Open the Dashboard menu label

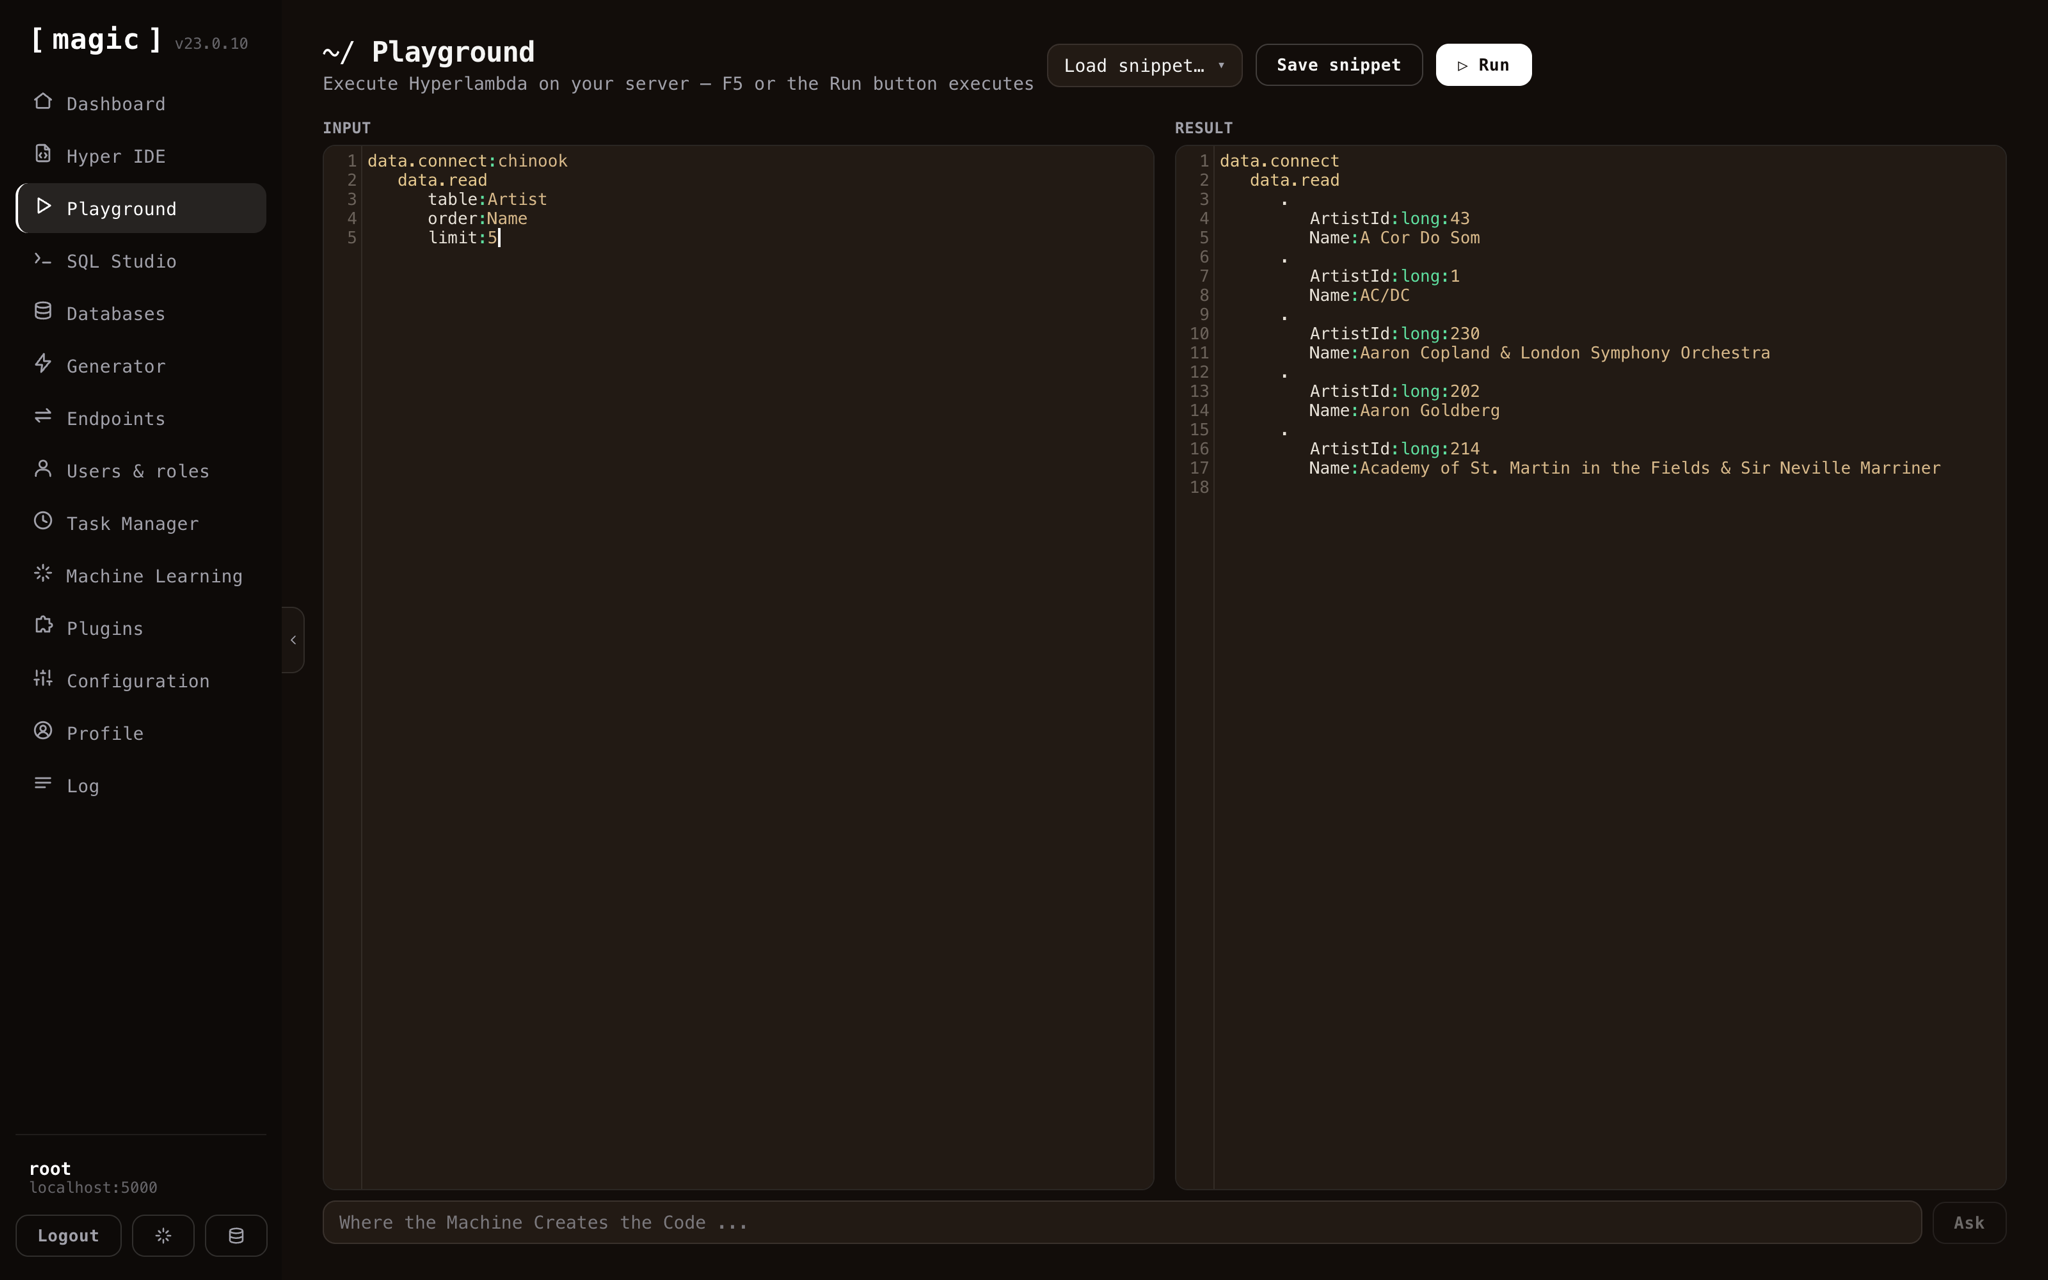pos(116,104)
